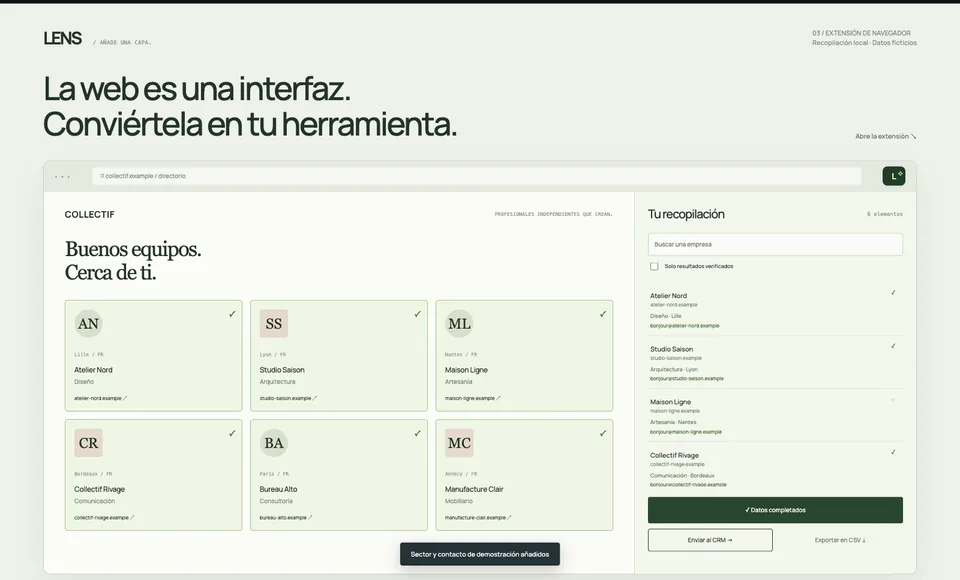Click Abre la extensión link
The height and width of the screenshot is (580, 960).
coord(885,137)
